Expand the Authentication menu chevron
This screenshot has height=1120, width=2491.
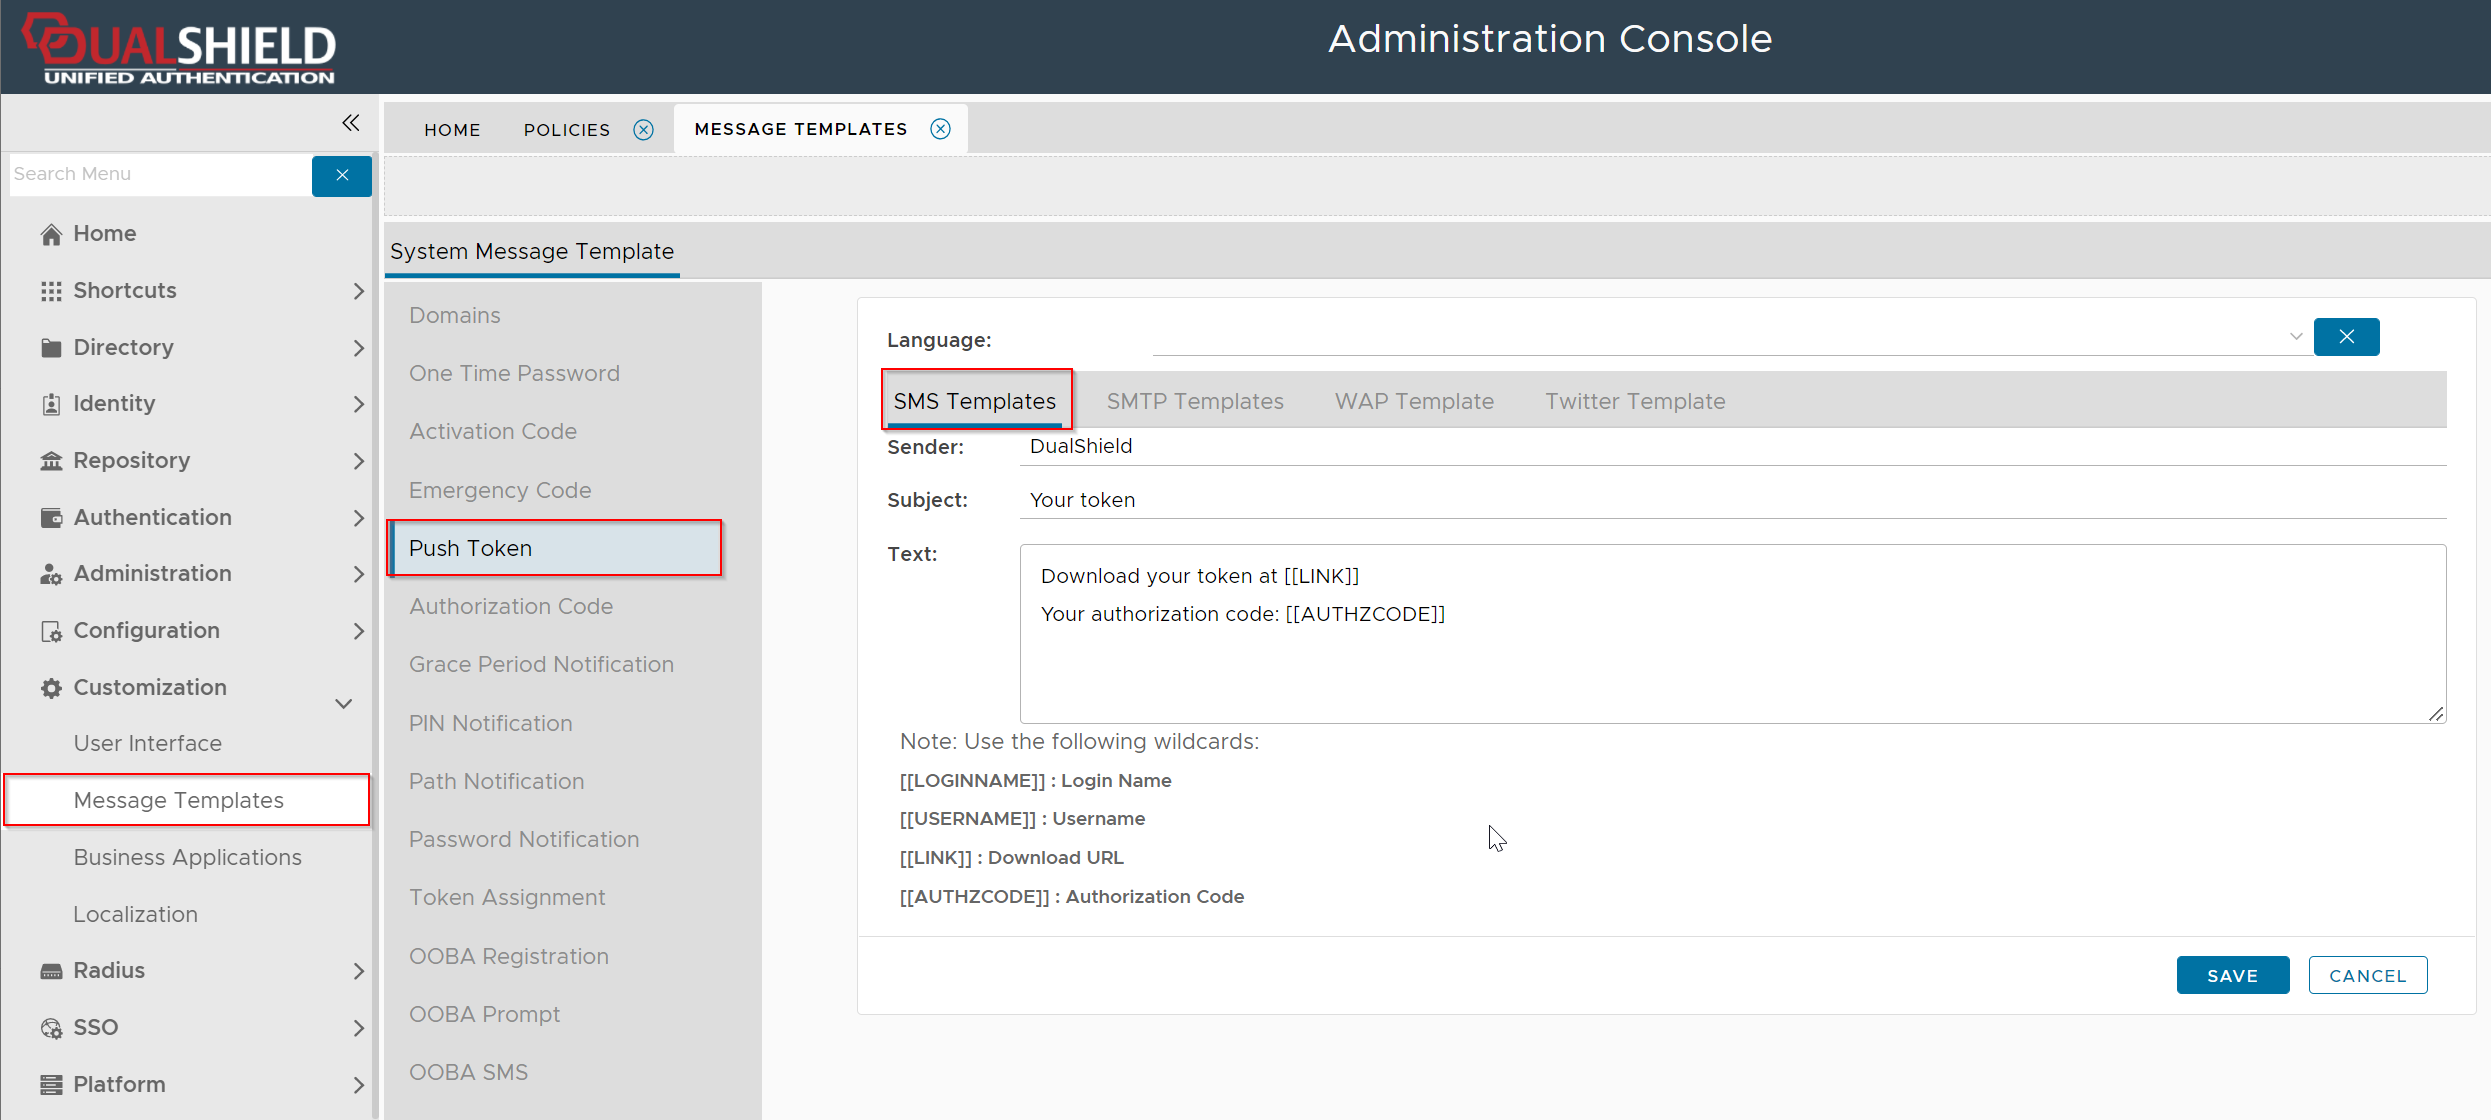358,518
